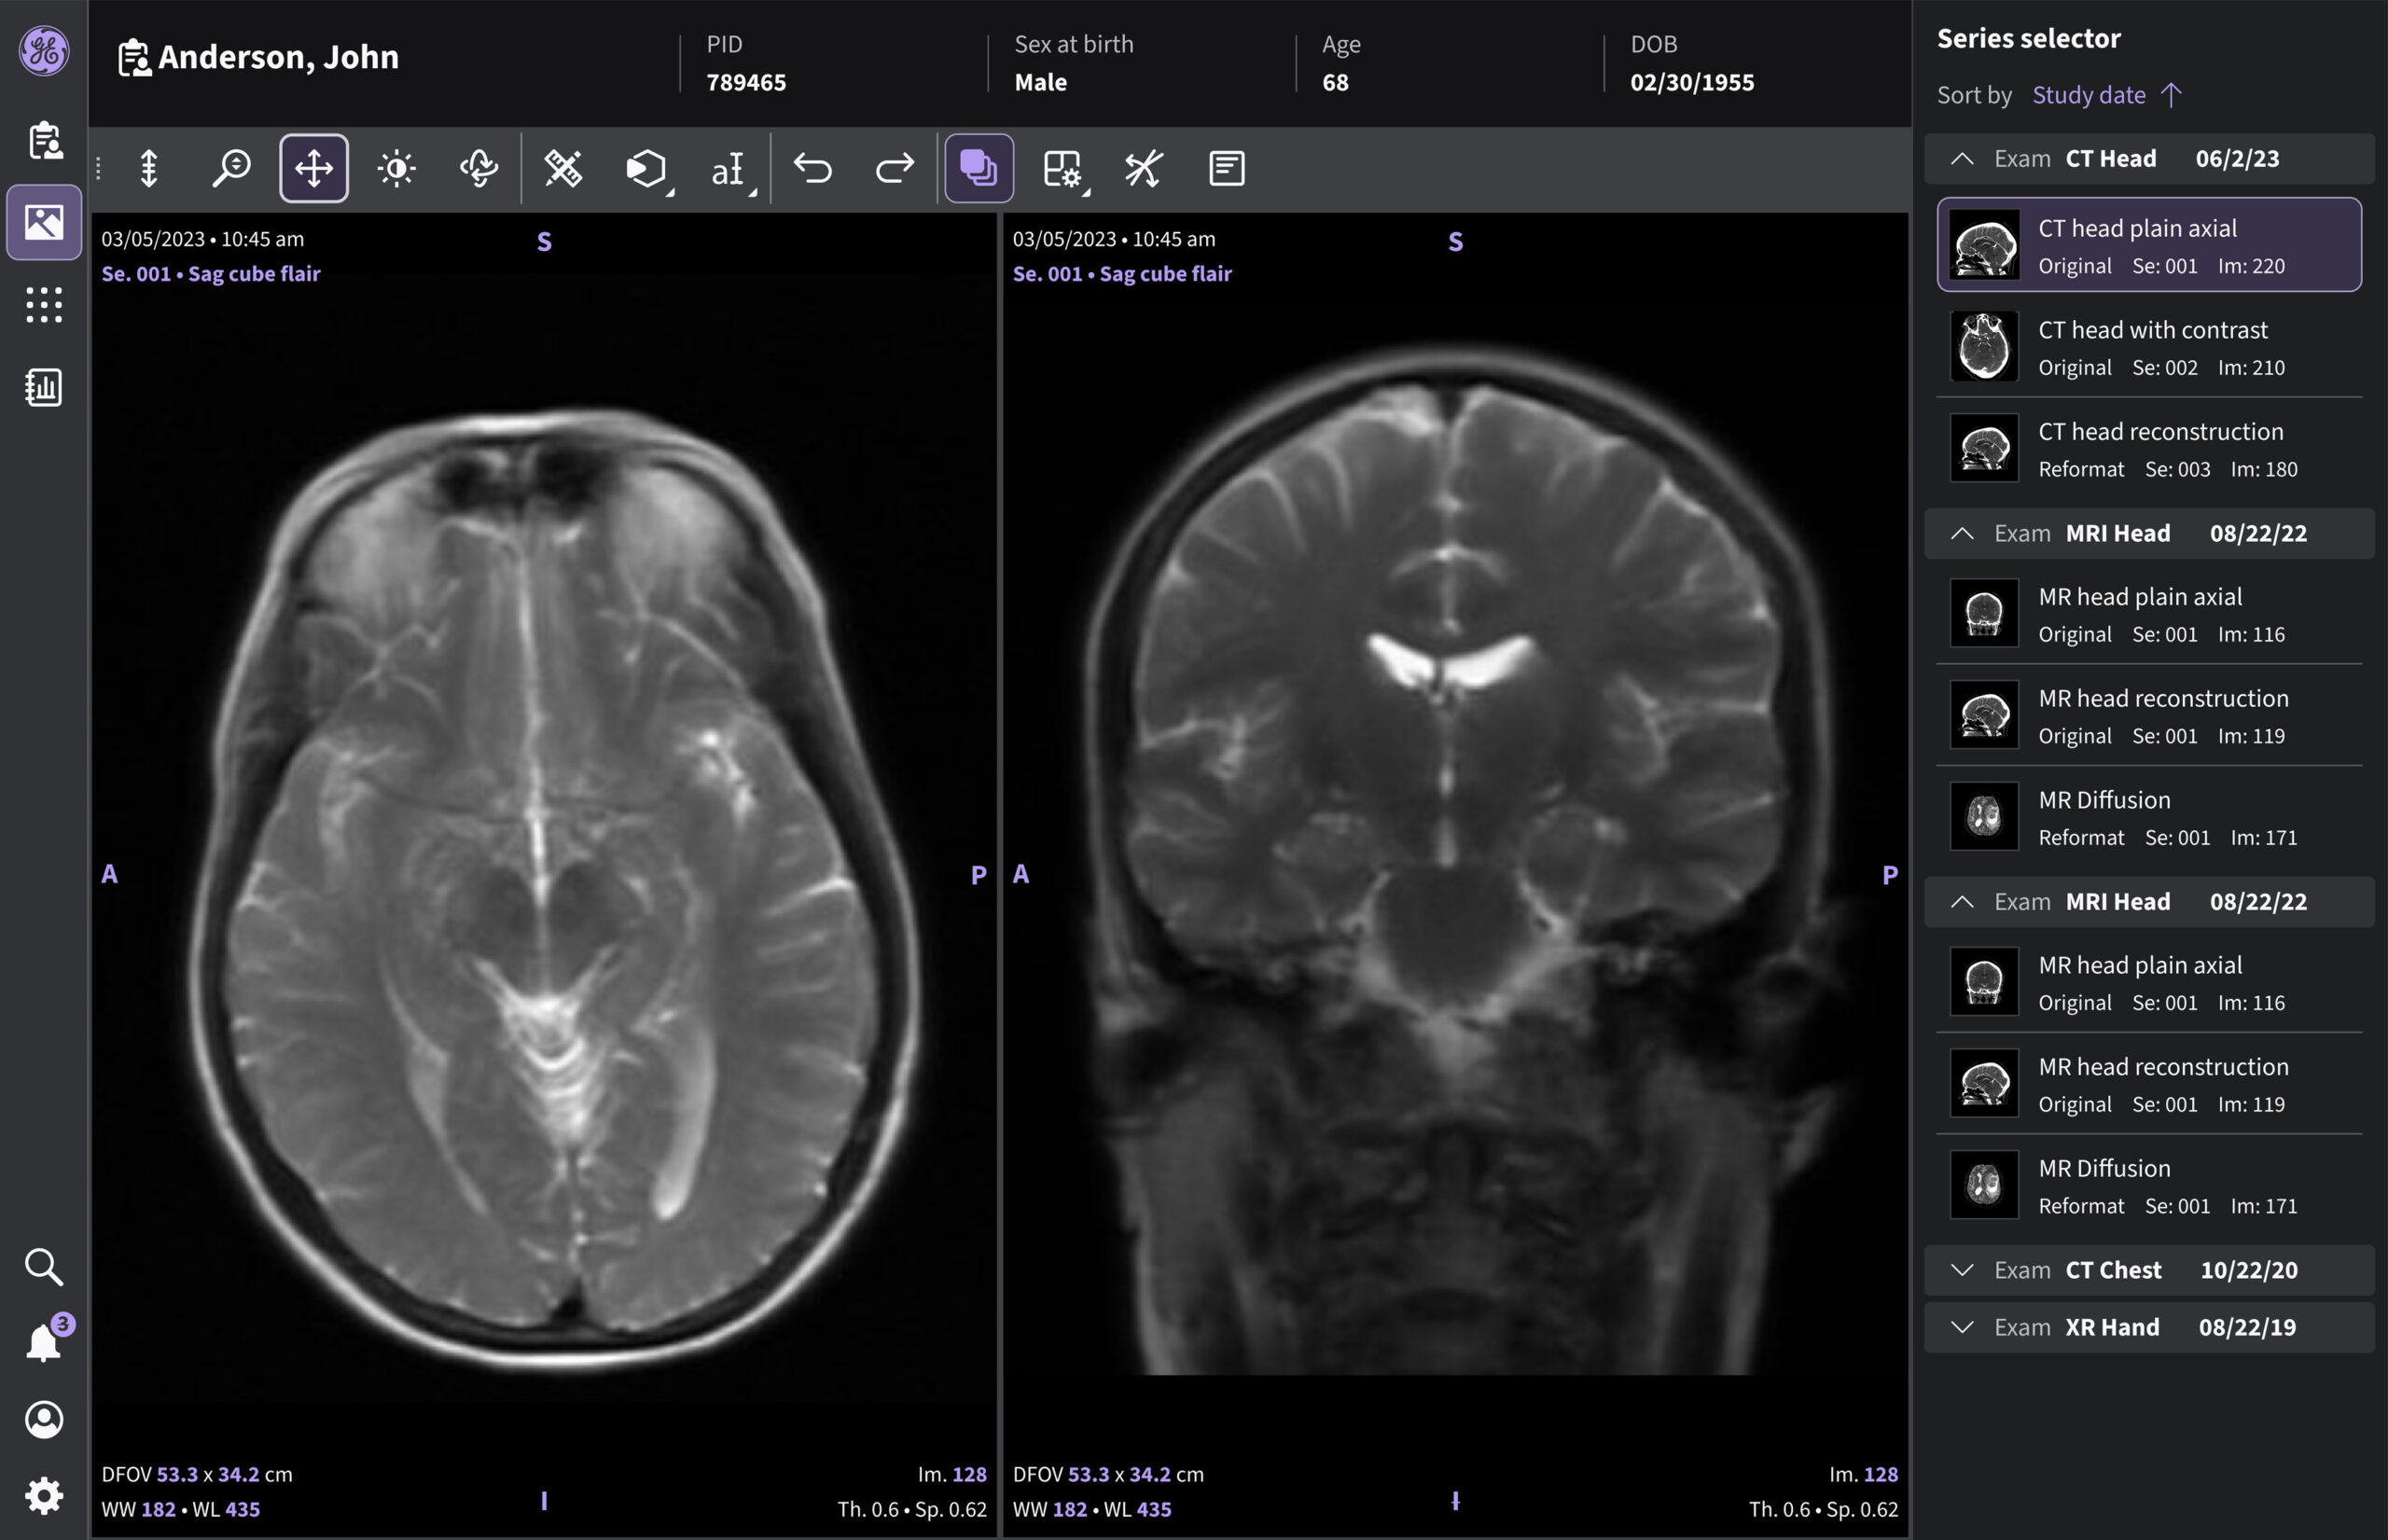Open the apps grid sidebar icon
The width and height of the screenshot is (2388, 1540).
tap(44, 304)
